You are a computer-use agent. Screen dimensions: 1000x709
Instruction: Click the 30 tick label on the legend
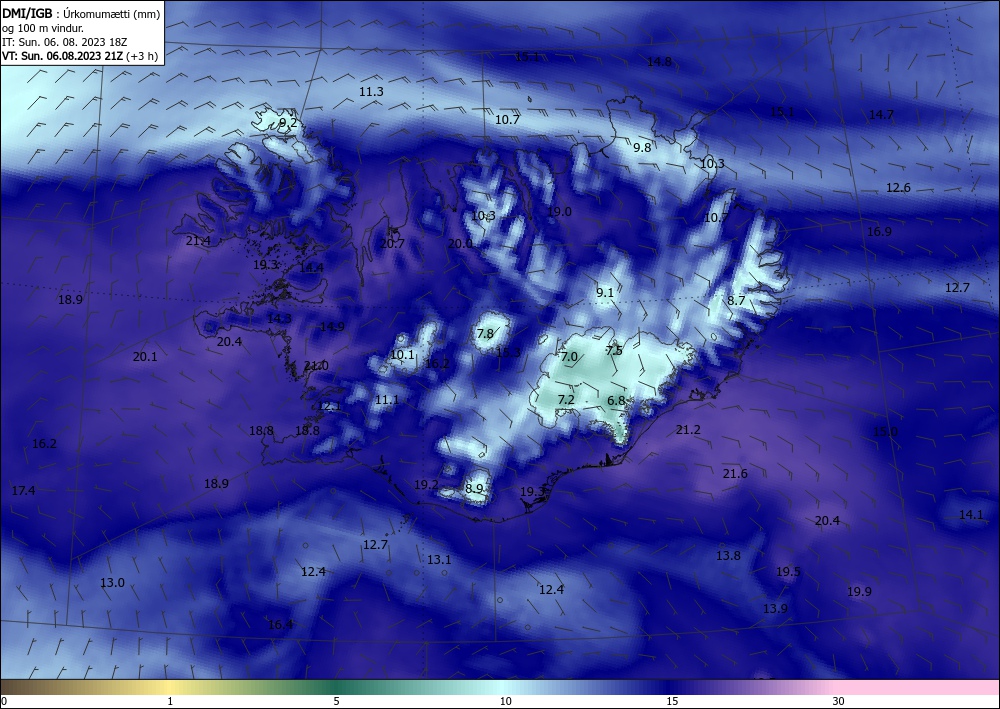pos(839,702)
